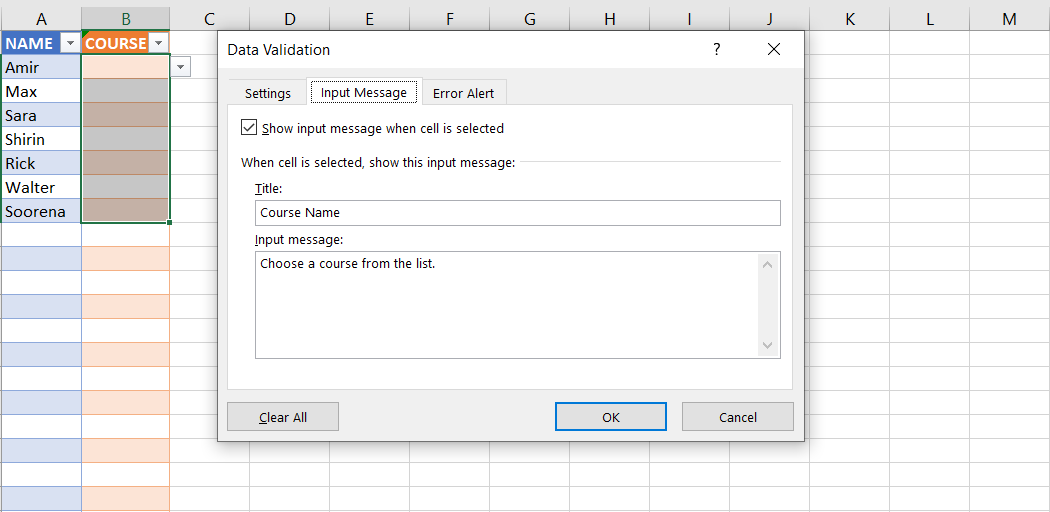Expand the dropdown arrow beside cell B2

point(181,67)
